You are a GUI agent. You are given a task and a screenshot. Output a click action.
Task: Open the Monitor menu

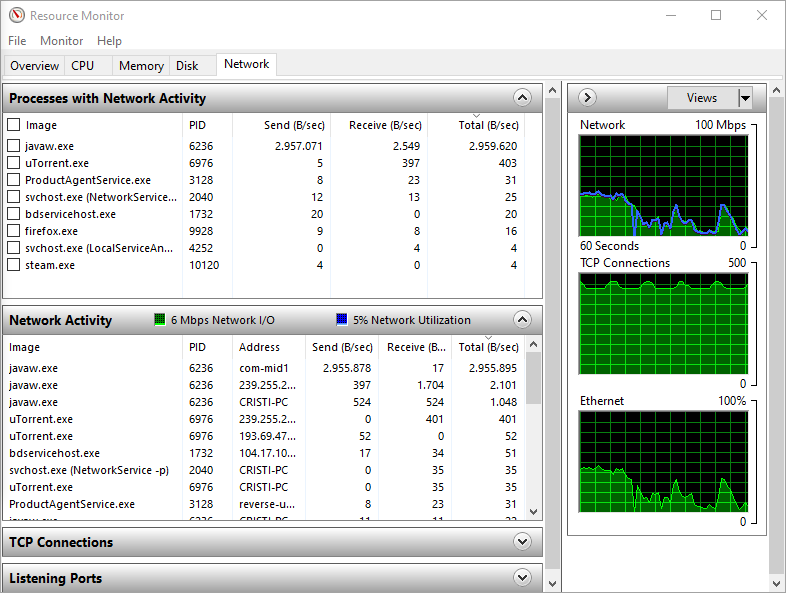(x=62, y=41)
